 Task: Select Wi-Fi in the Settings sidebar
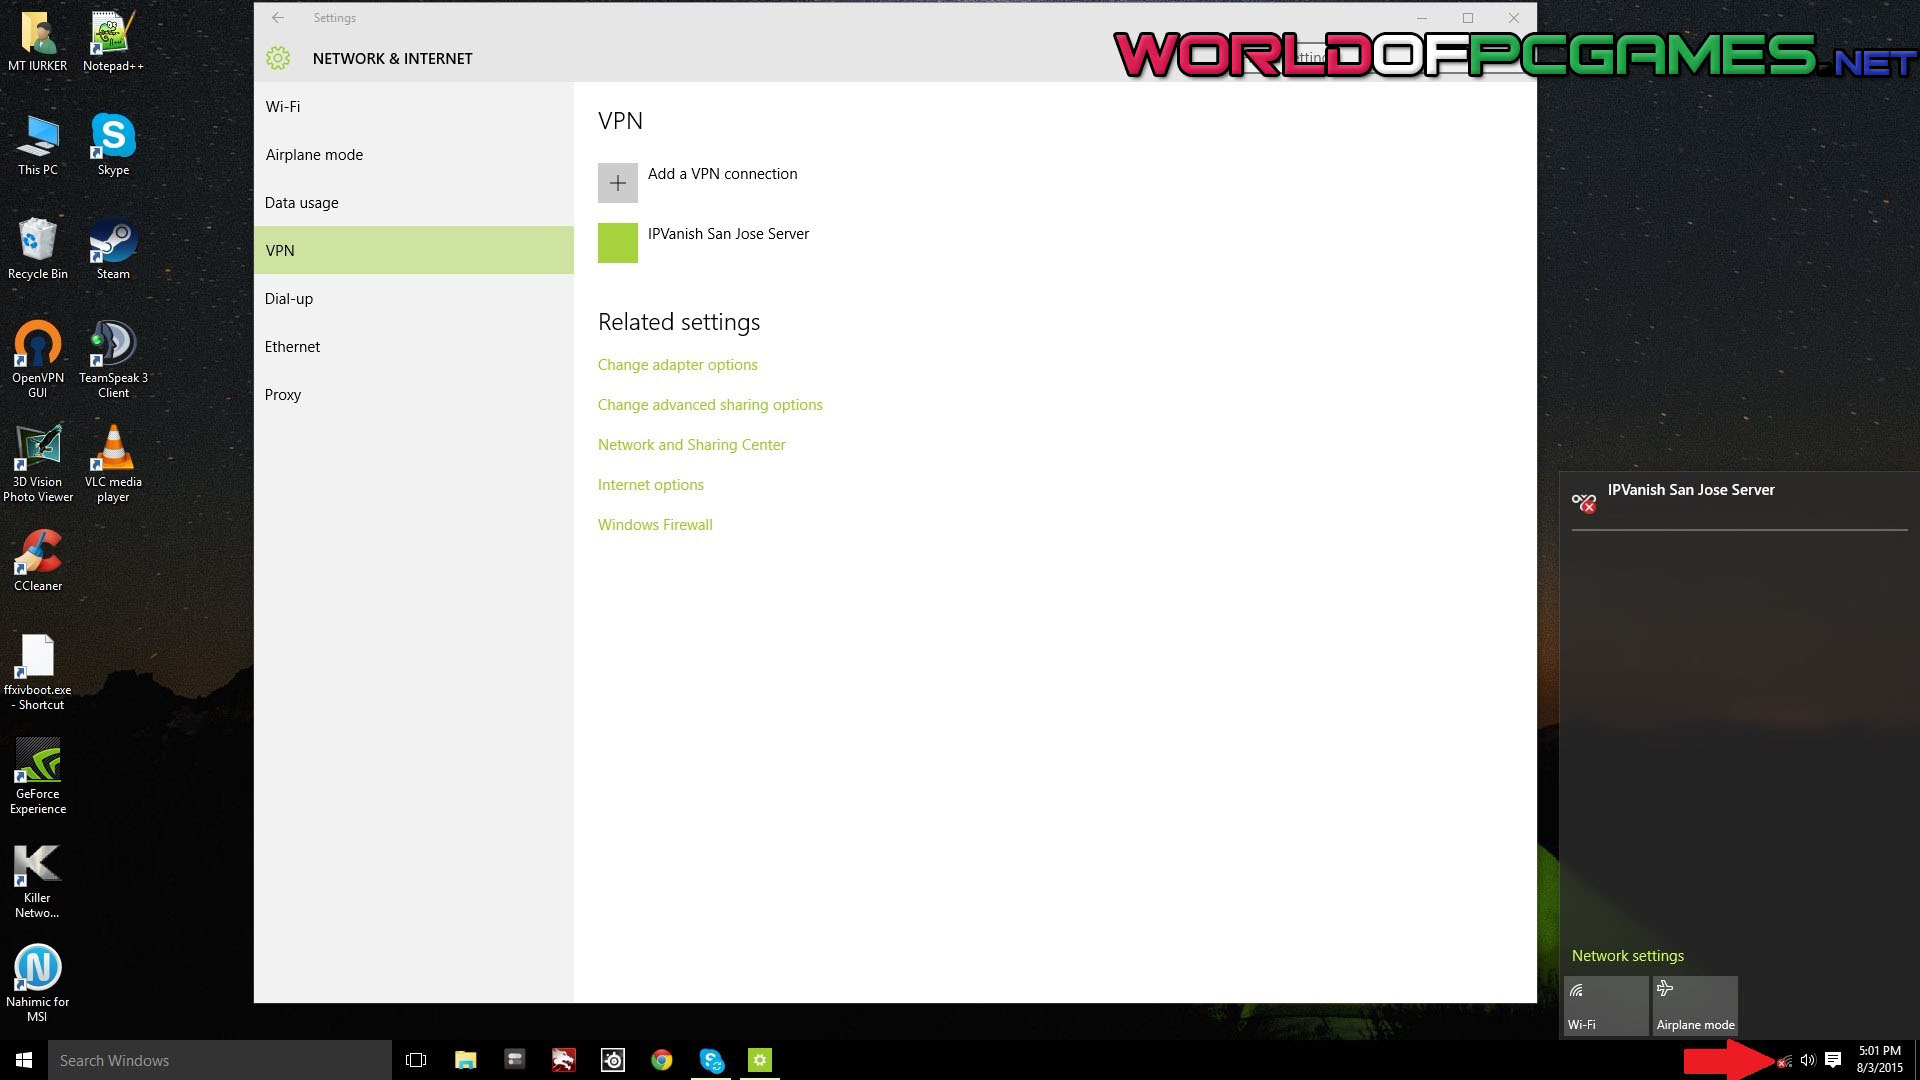point(414,107)
